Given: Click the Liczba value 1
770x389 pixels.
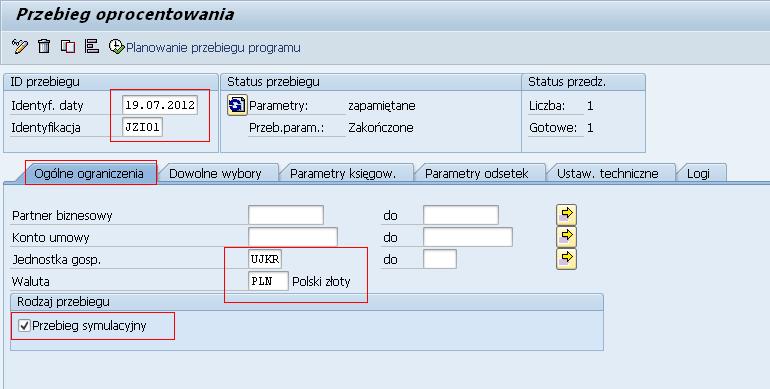Looking at the screenshot, I should coord(590,106).
